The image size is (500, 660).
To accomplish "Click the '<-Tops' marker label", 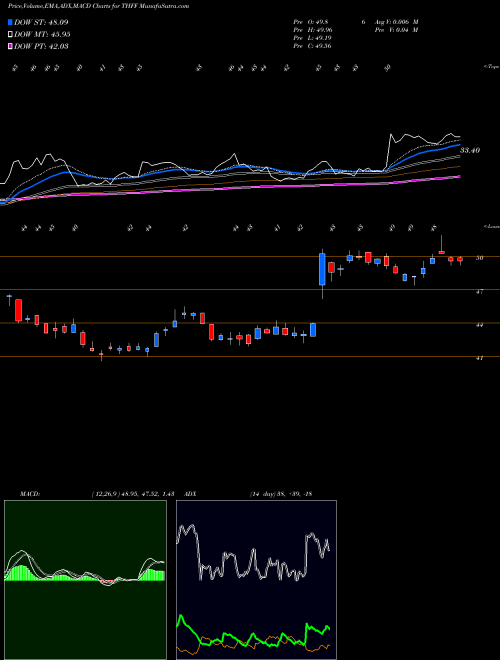I will 492,67.
